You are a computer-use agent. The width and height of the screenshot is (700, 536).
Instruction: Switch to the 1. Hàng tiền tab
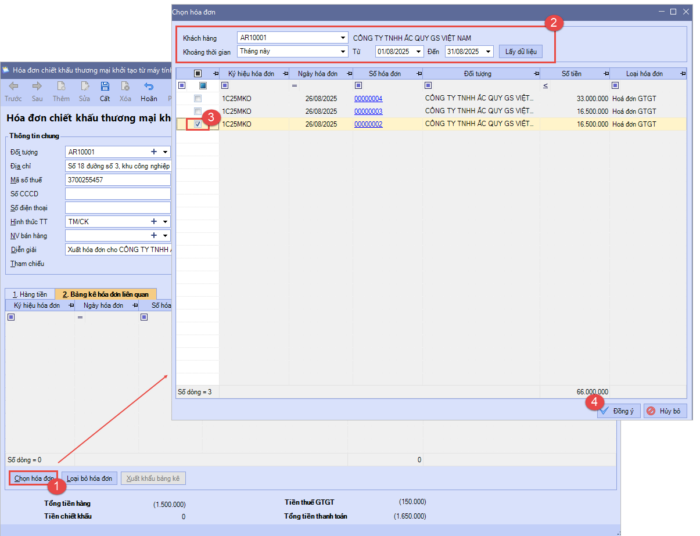[x=29, y=293]
